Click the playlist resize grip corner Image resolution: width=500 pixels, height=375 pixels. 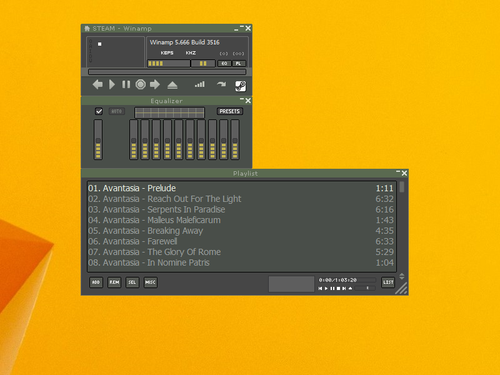[402, 289]
